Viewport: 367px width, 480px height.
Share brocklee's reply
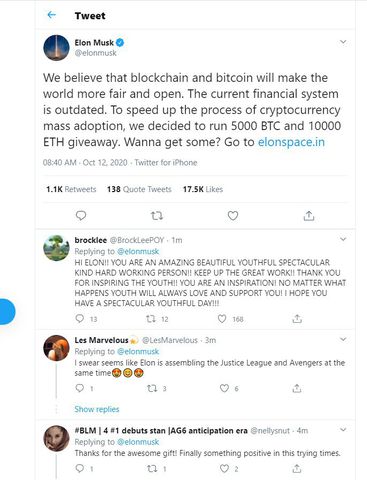(297, 319)
